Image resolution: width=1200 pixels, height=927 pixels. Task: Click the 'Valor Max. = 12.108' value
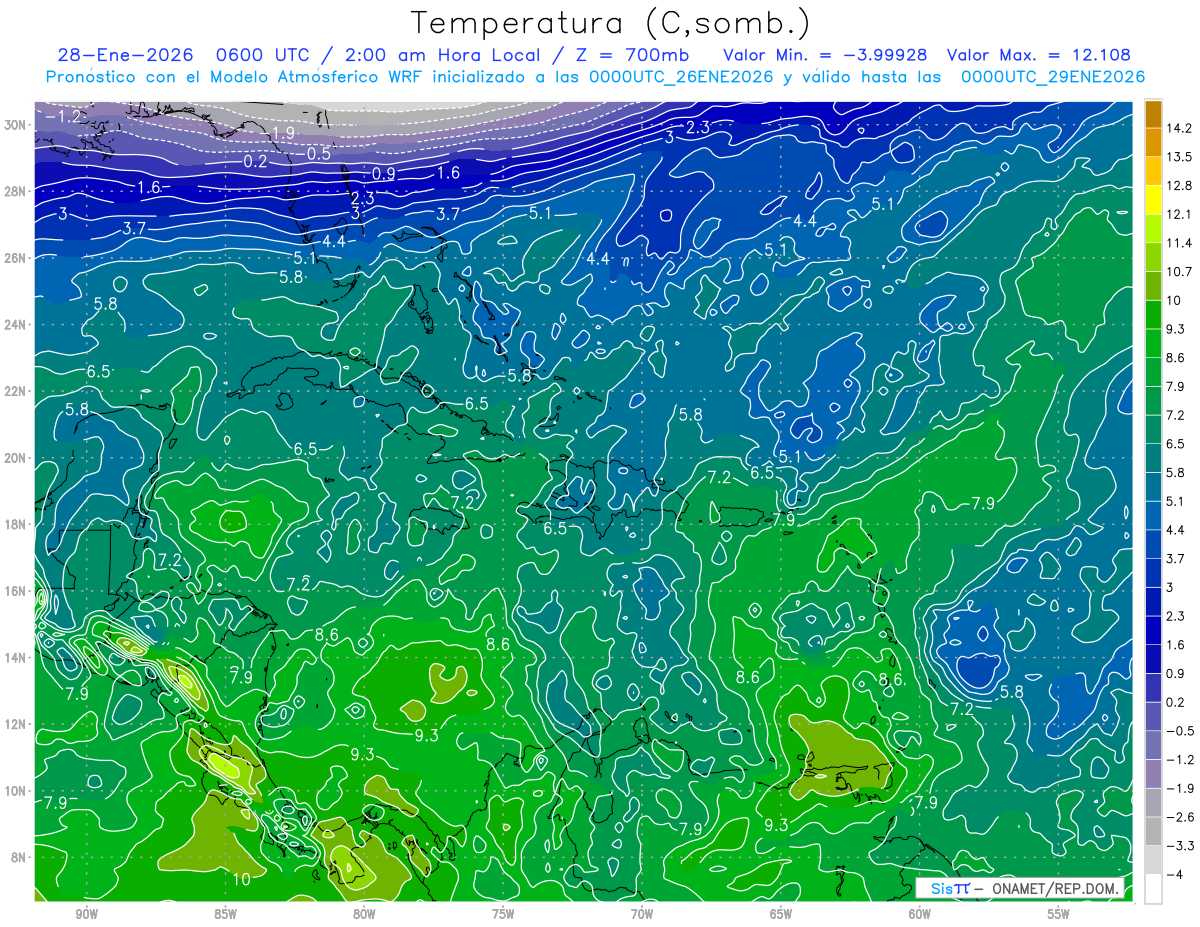tap(1038, 55)
